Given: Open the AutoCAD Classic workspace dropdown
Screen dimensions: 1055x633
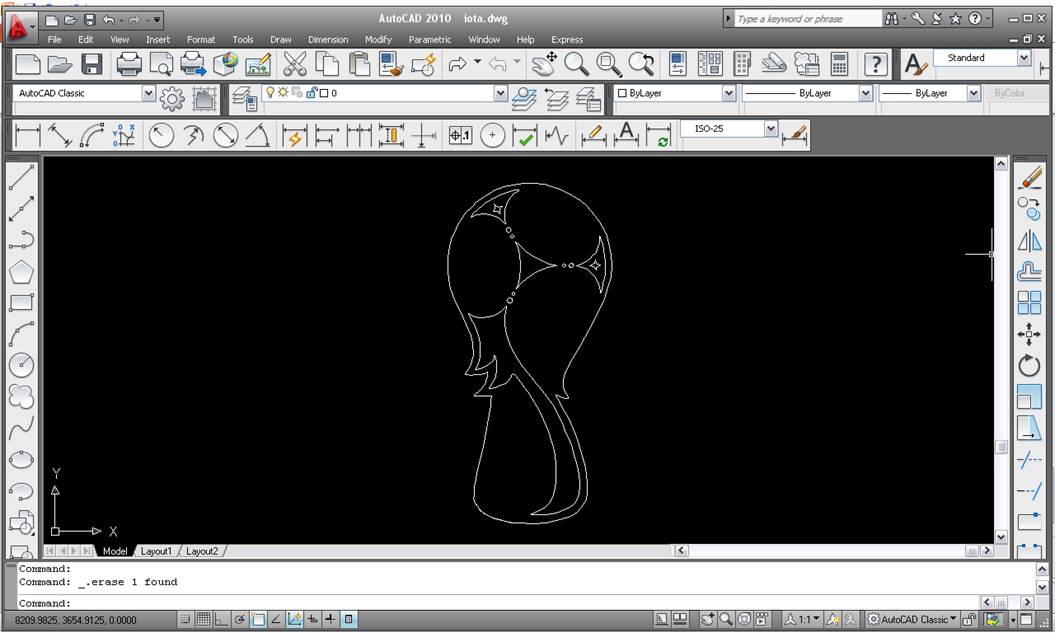Looking at the screenshot, I should point(149,93).
